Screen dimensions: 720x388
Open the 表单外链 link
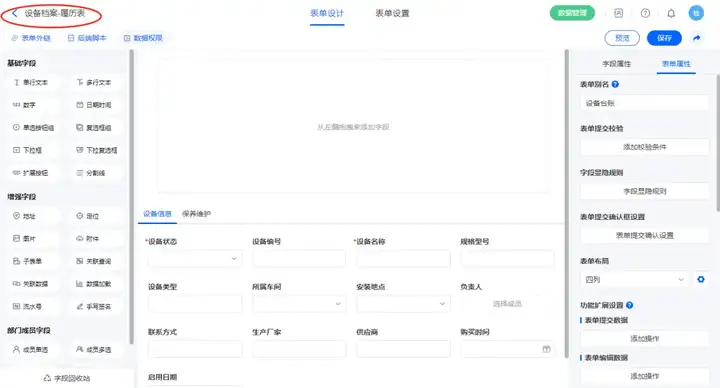pyautogui.click(x=31, y=38)
